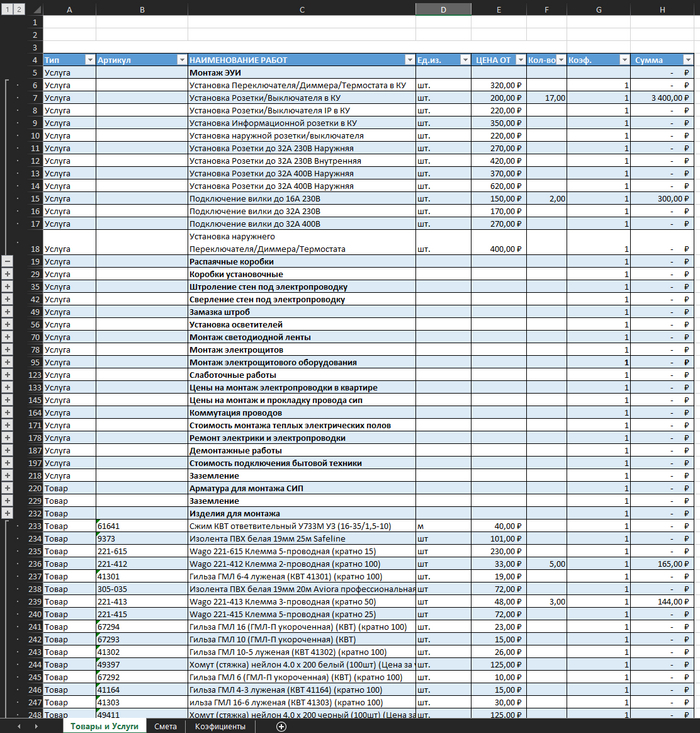Click cell Подключение вилки до 16А 230В
Viewport: 700px width, 733px height.
point(302,199)
